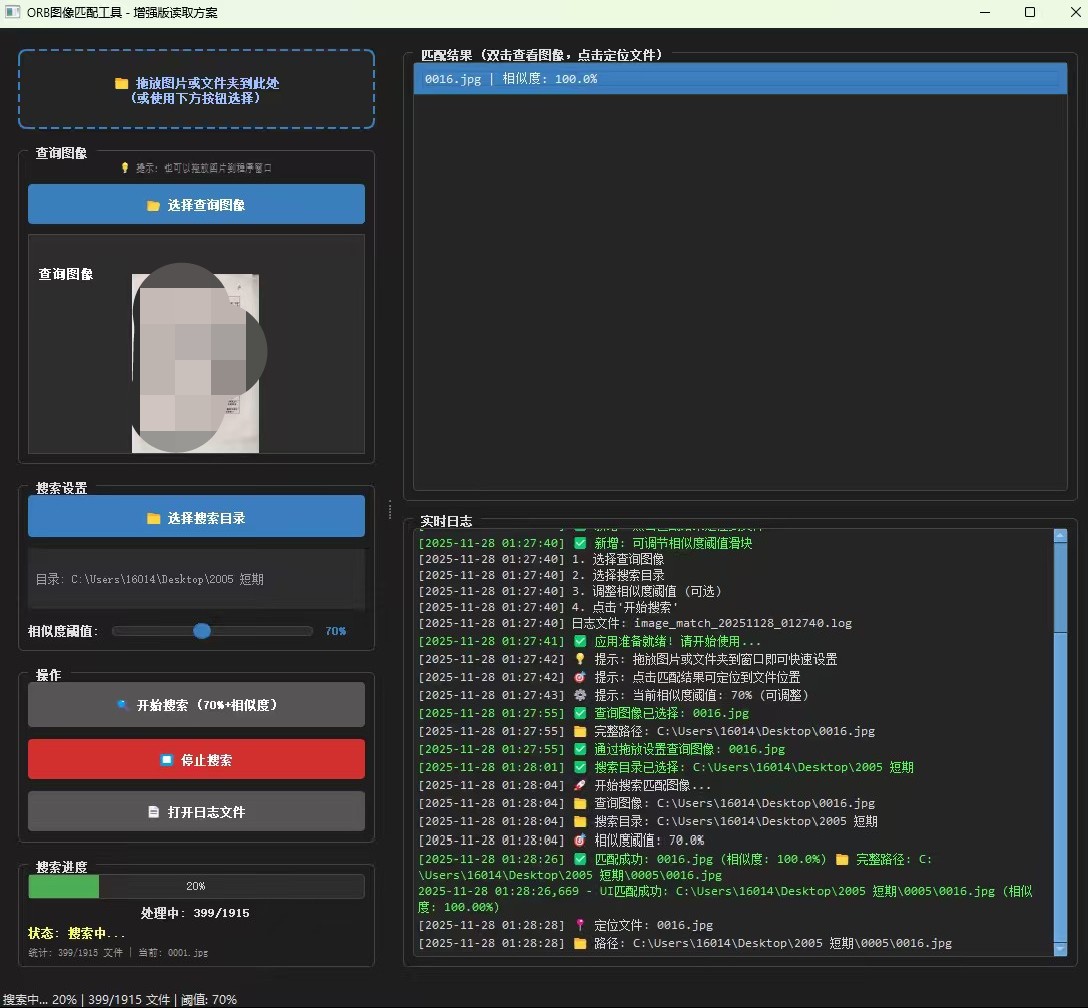Select the 0016.jpg match result row
1088x1008 pixels.
740,79
